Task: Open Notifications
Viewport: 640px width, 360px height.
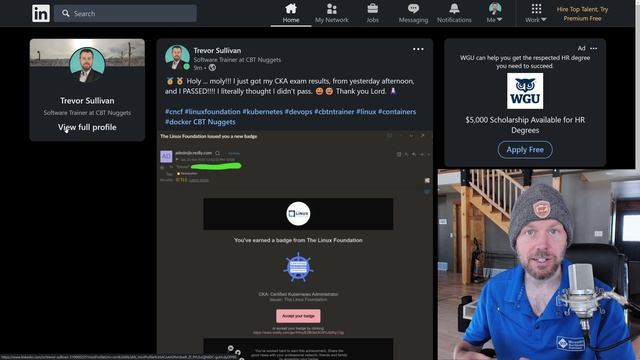Action: point(454,13)
